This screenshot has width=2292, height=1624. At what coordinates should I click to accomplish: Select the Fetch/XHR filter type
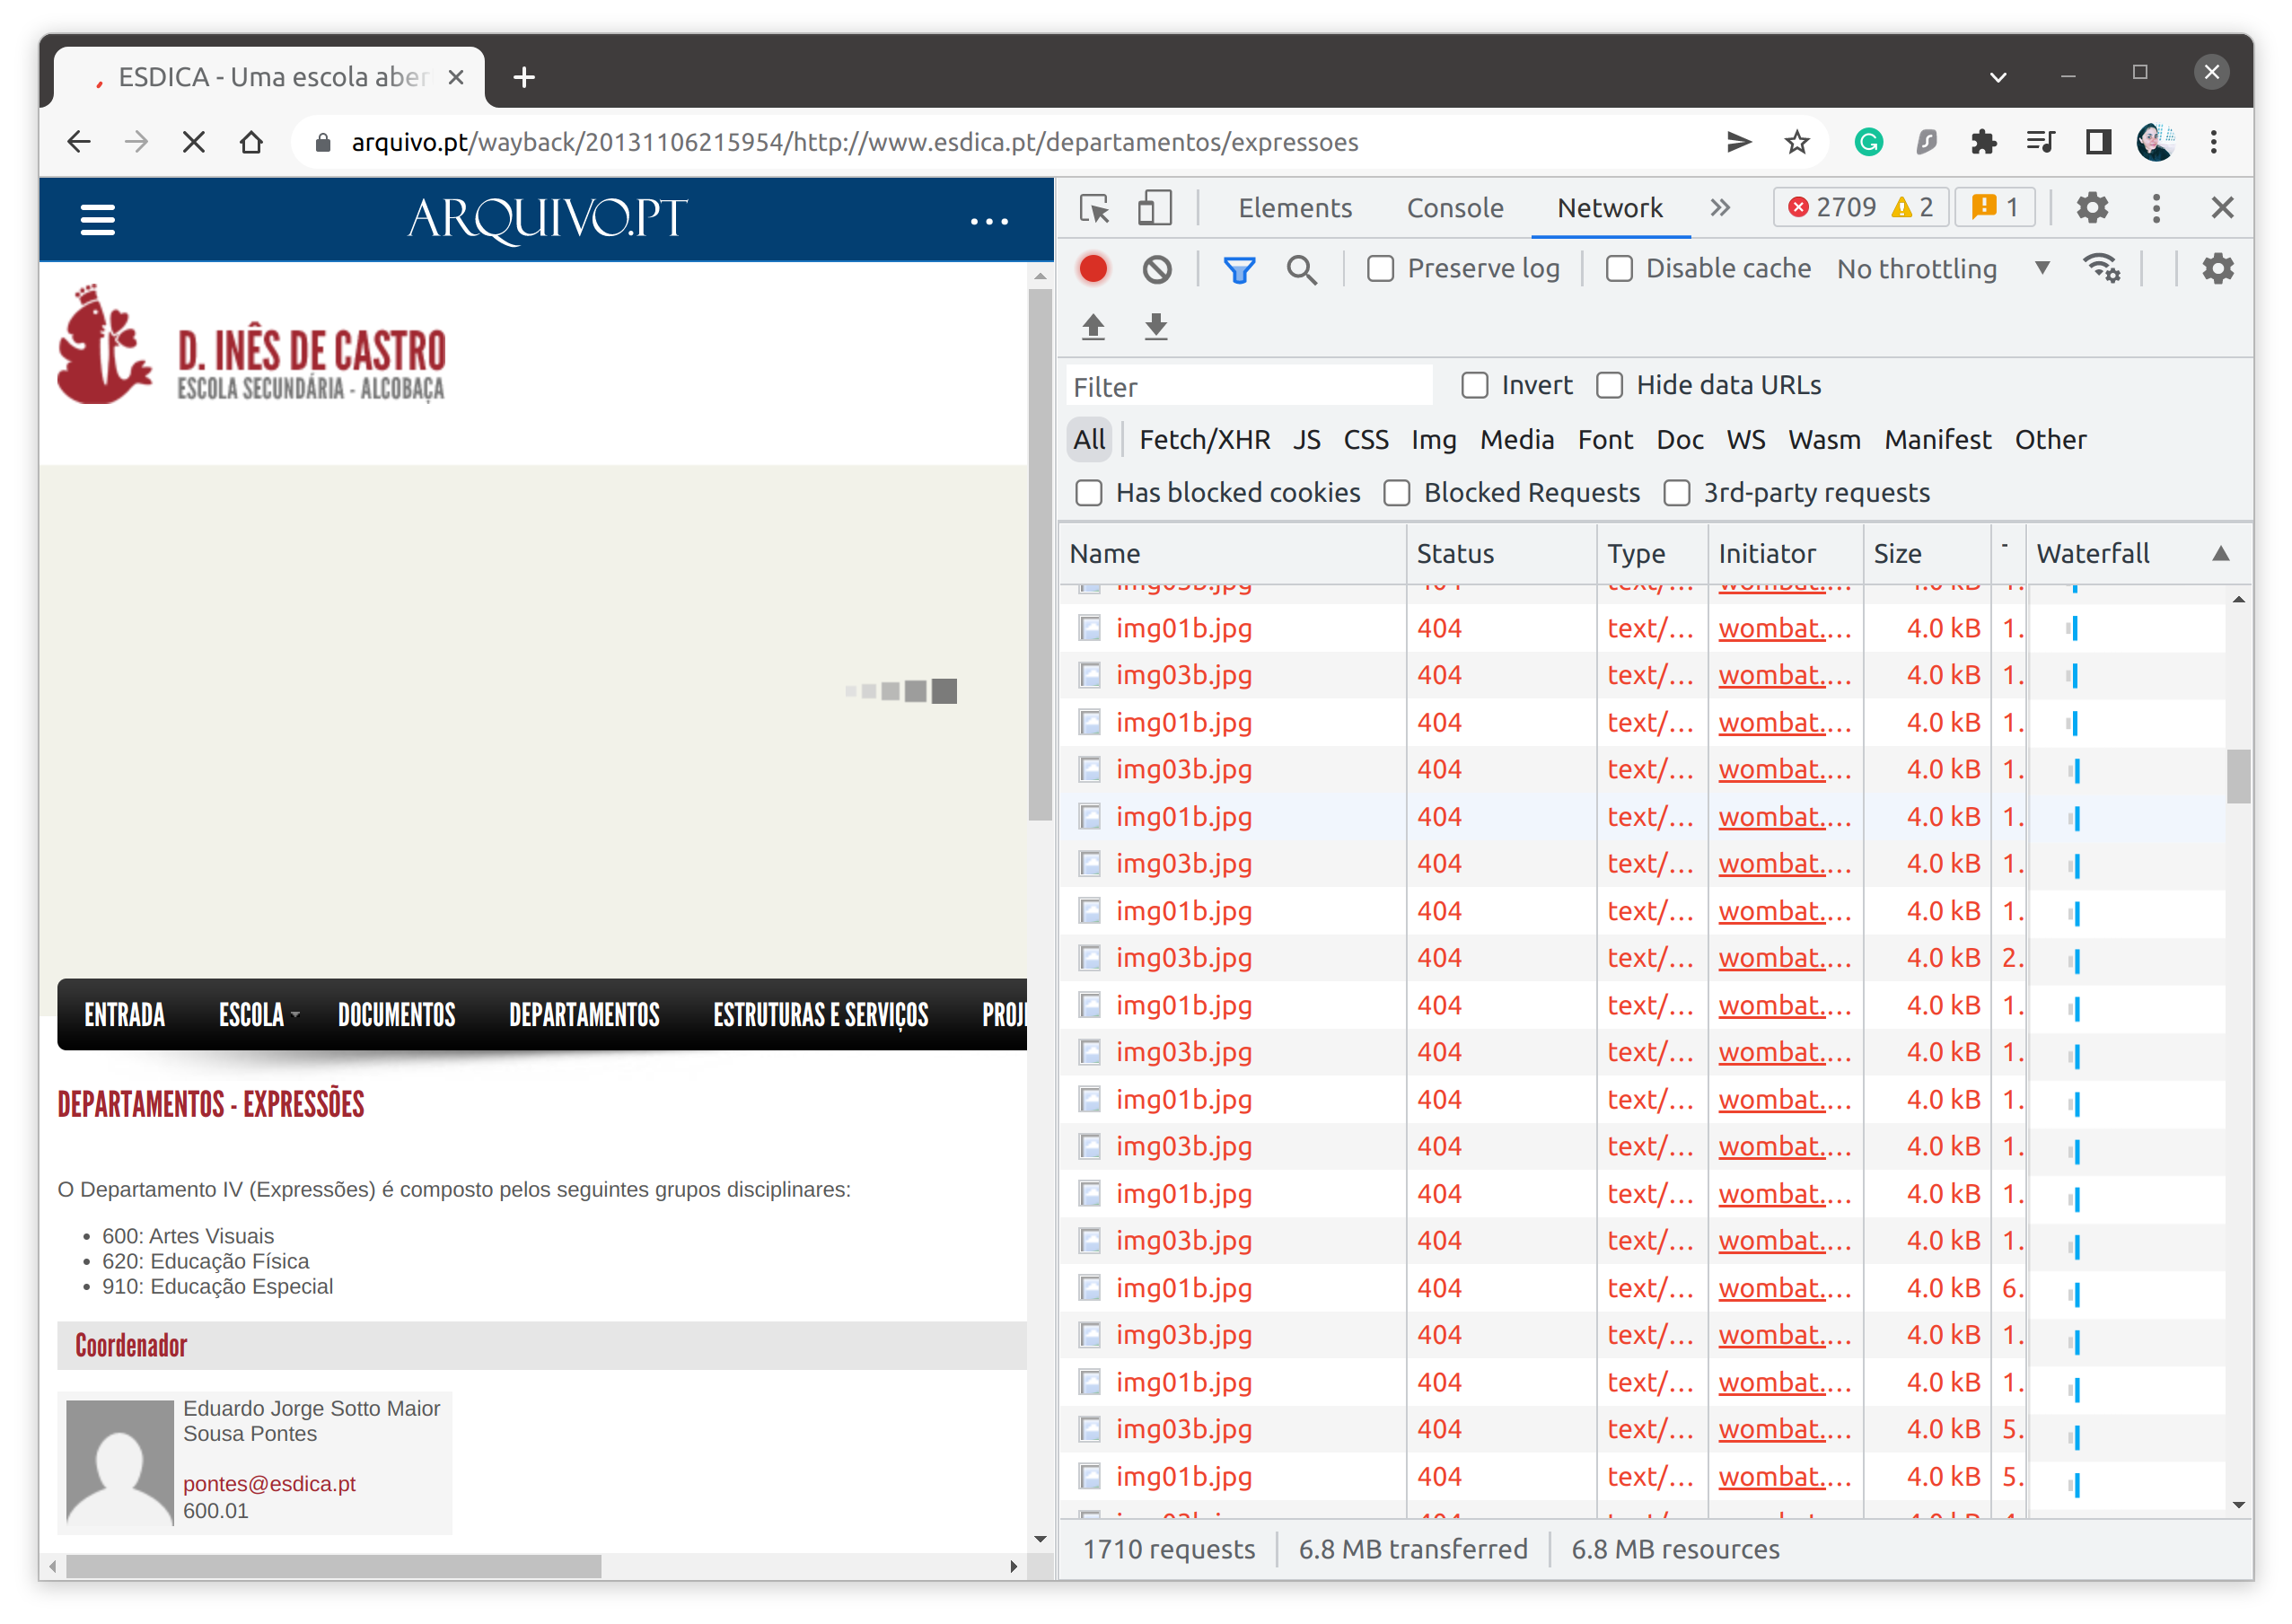coord(1204,440)
